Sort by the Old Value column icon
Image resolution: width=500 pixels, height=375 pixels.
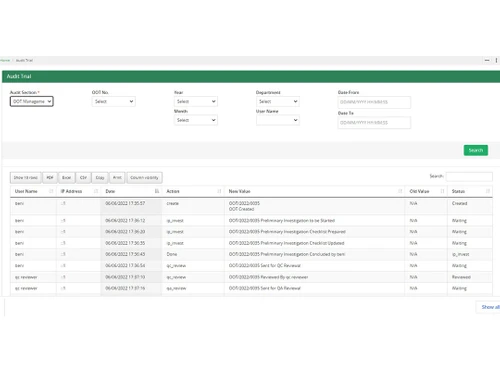[x=442, y=191]
